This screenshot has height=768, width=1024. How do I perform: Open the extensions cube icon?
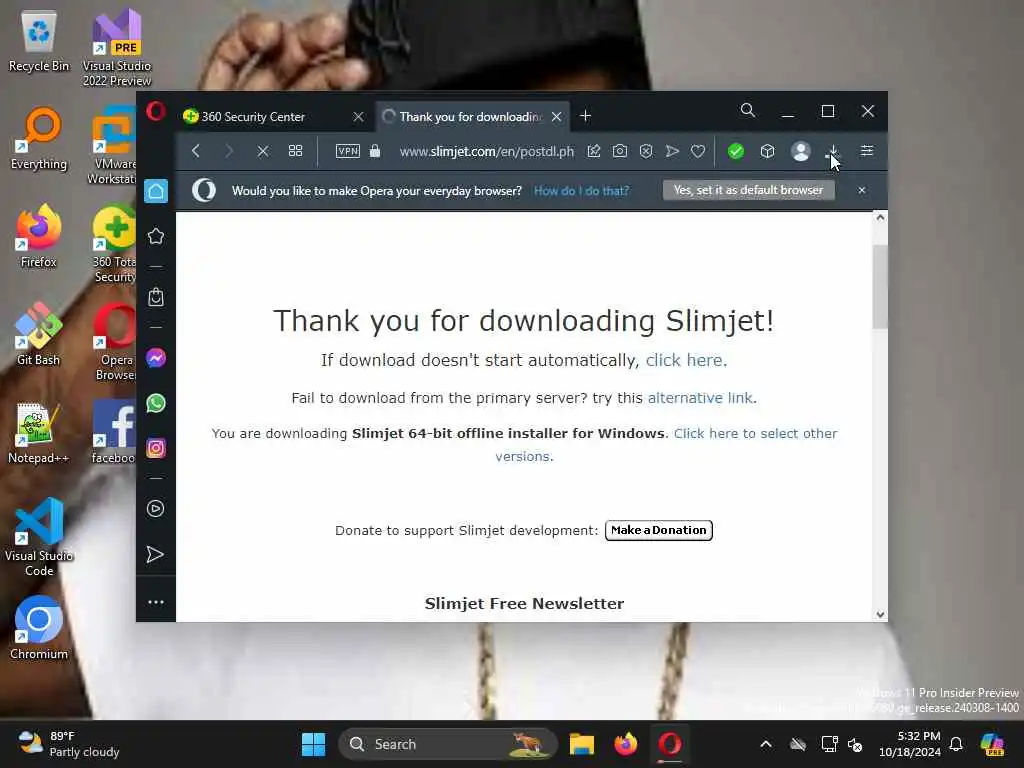767,151
